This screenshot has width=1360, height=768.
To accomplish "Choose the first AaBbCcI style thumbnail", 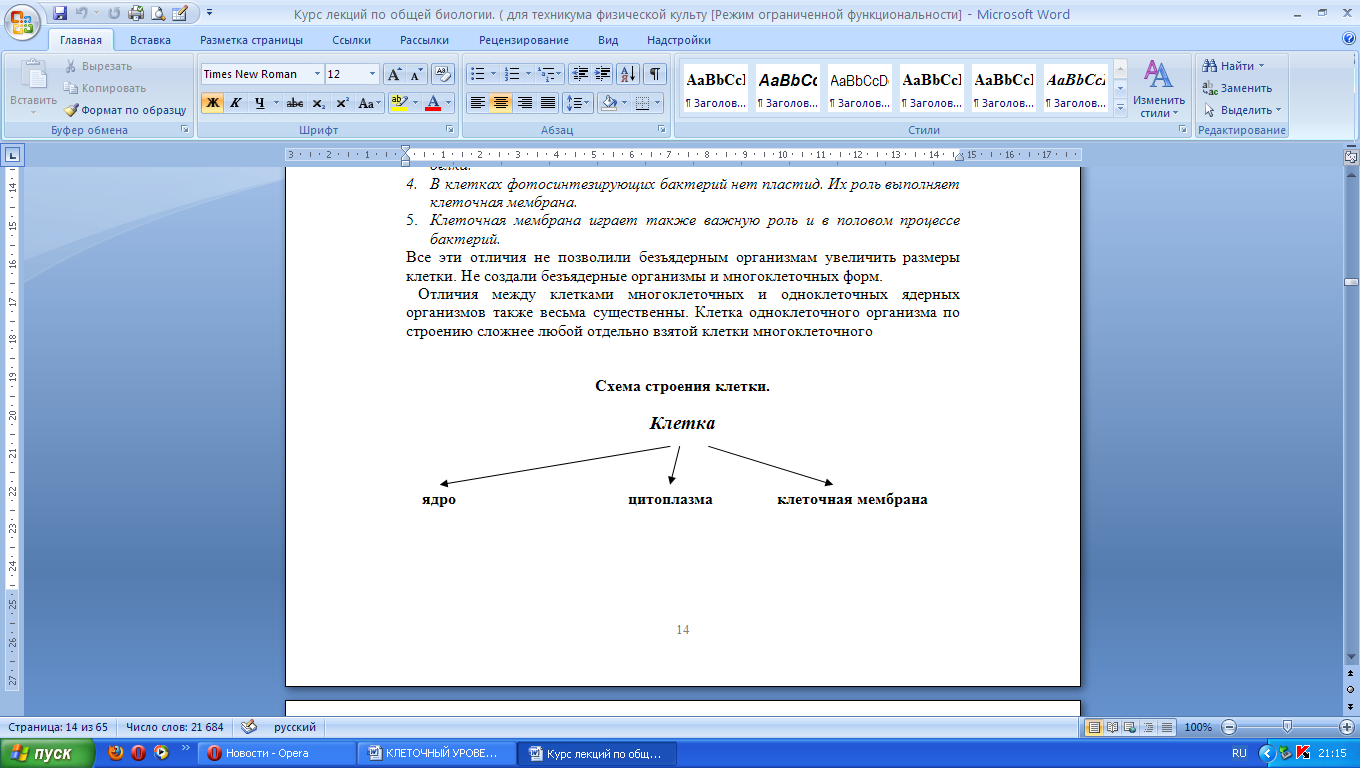I will tap(715, 88).
